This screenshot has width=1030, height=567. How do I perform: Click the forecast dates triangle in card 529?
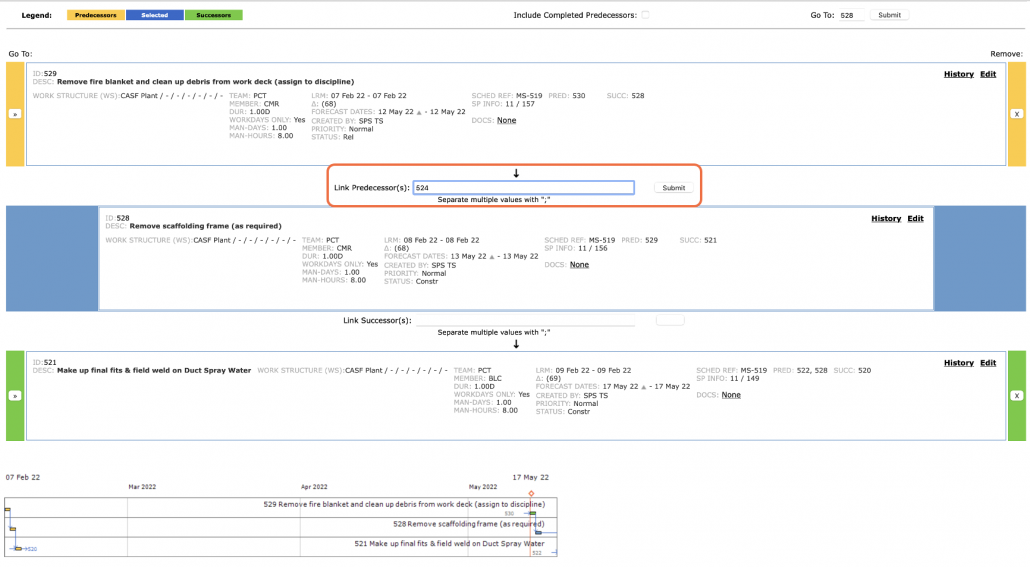click(x=419, y=112)
